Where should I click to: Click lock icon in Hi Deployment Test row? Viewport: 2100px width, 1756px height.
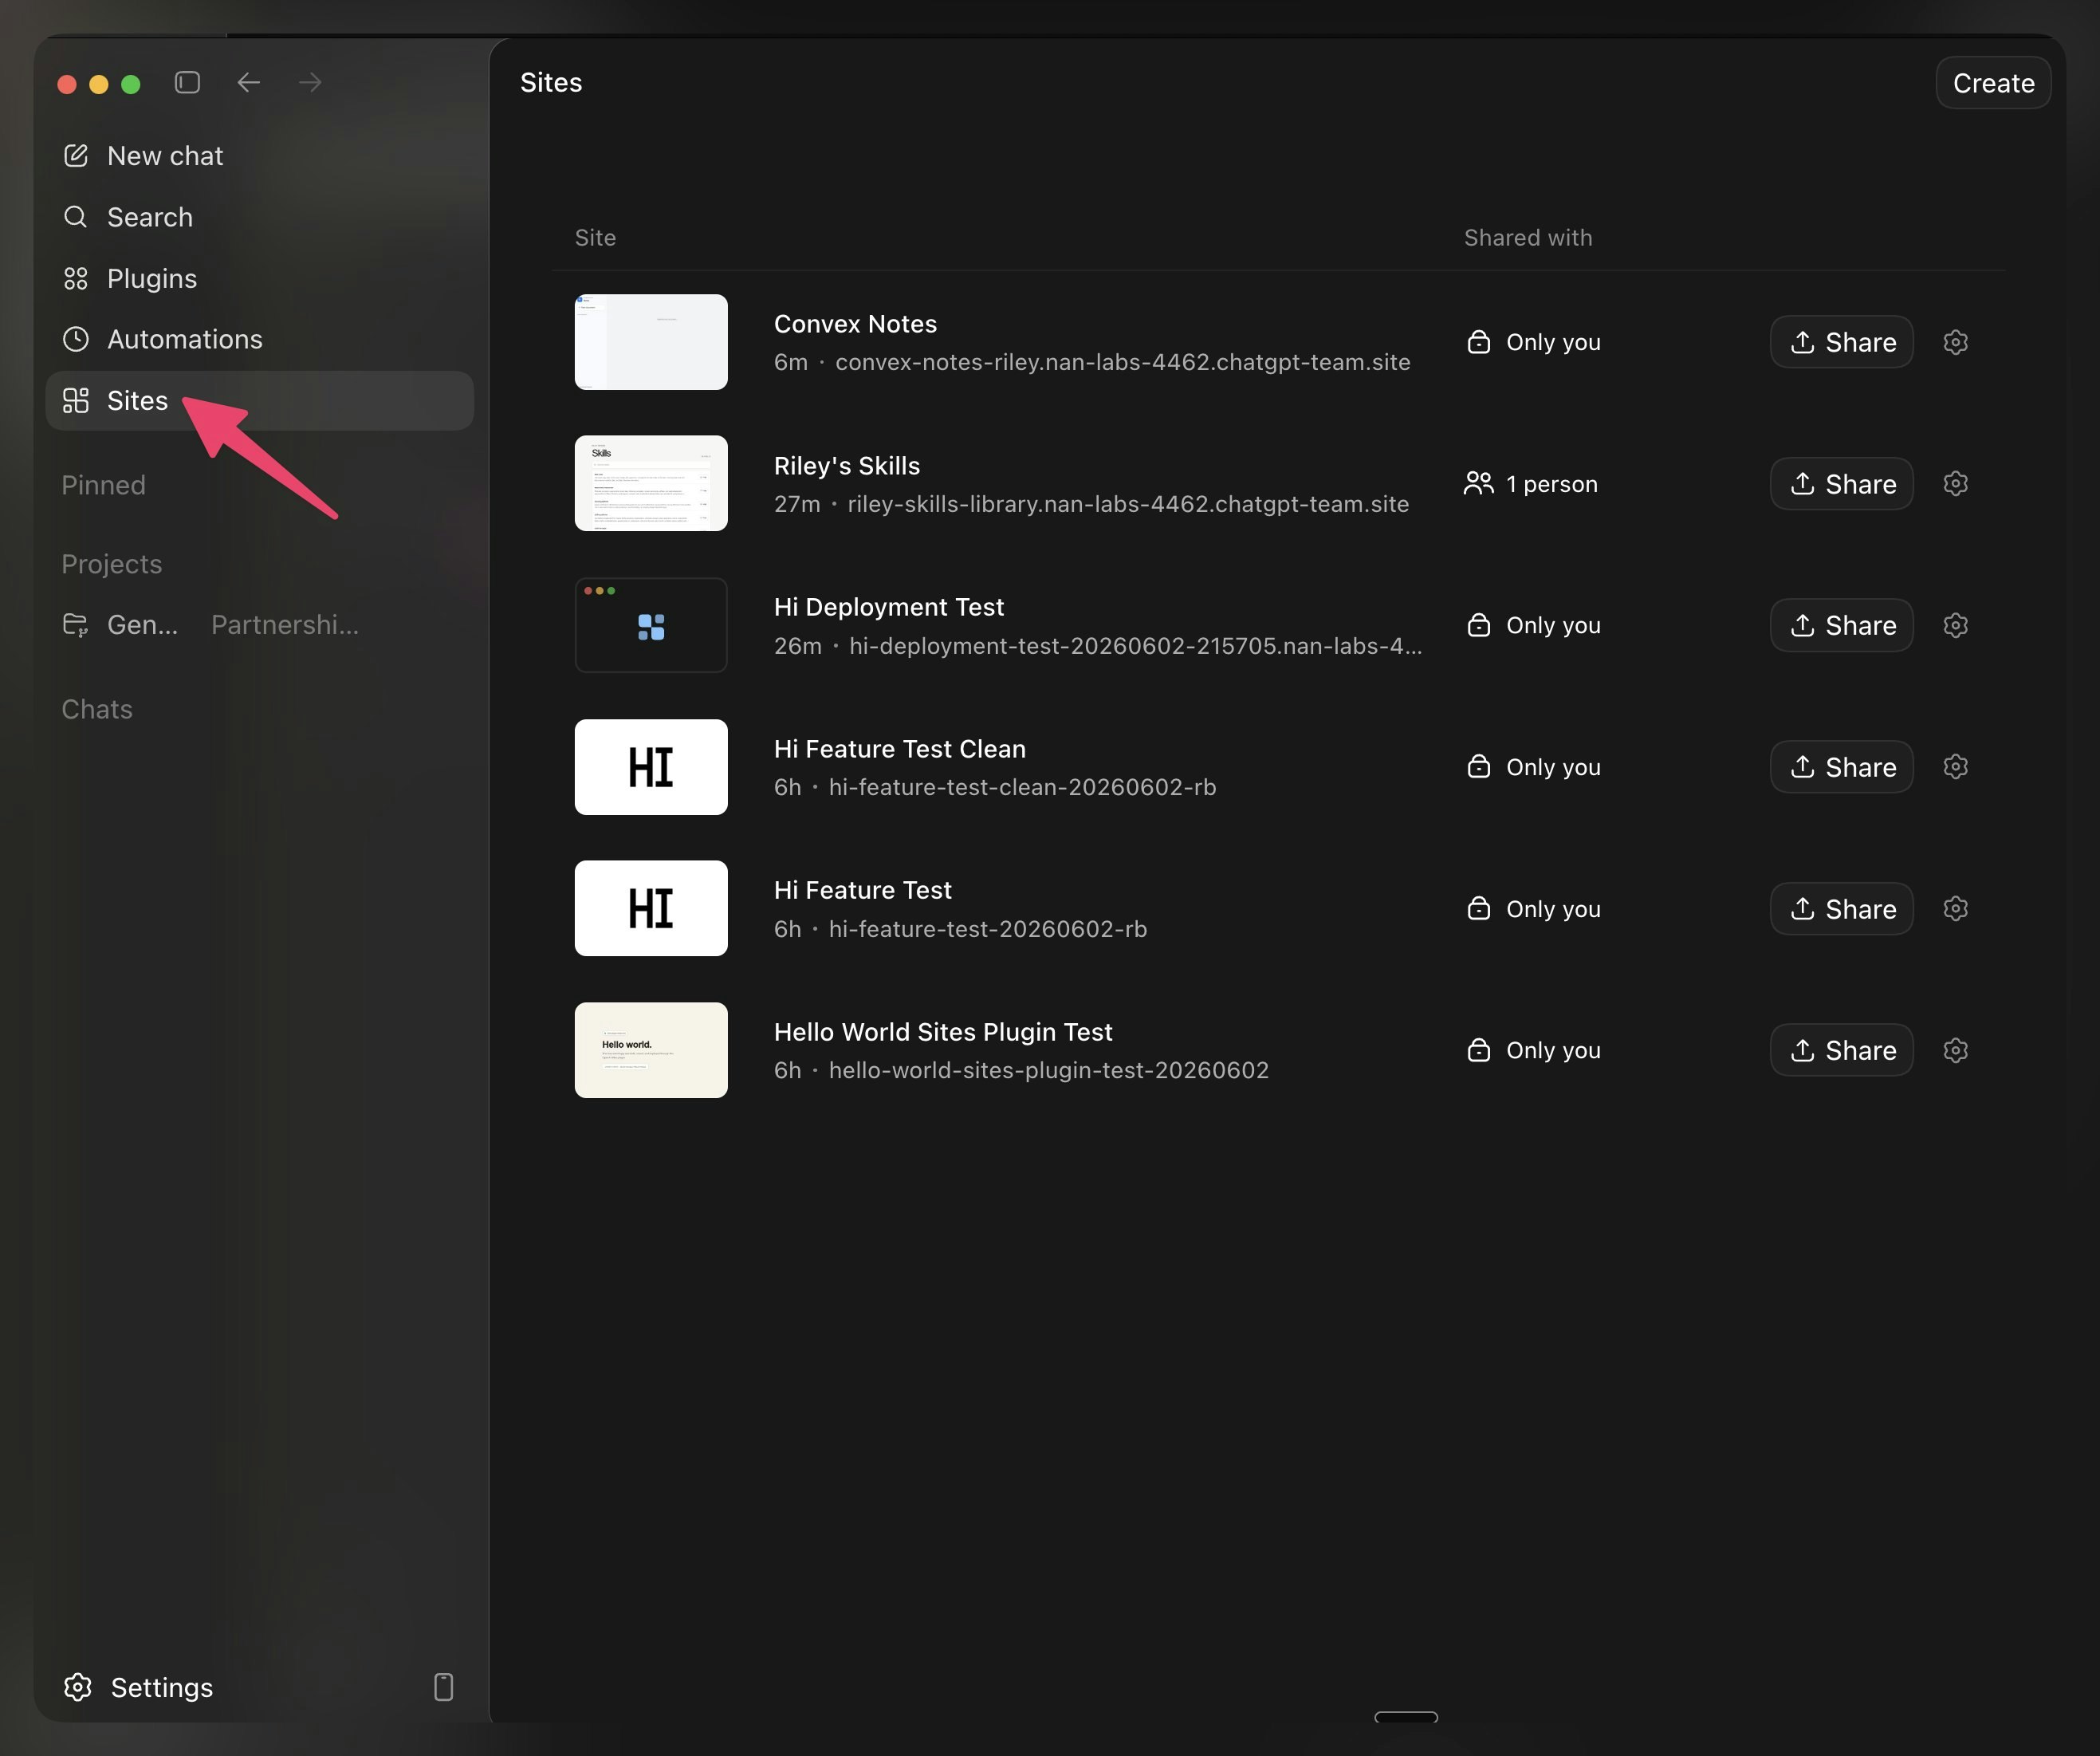1479,625
